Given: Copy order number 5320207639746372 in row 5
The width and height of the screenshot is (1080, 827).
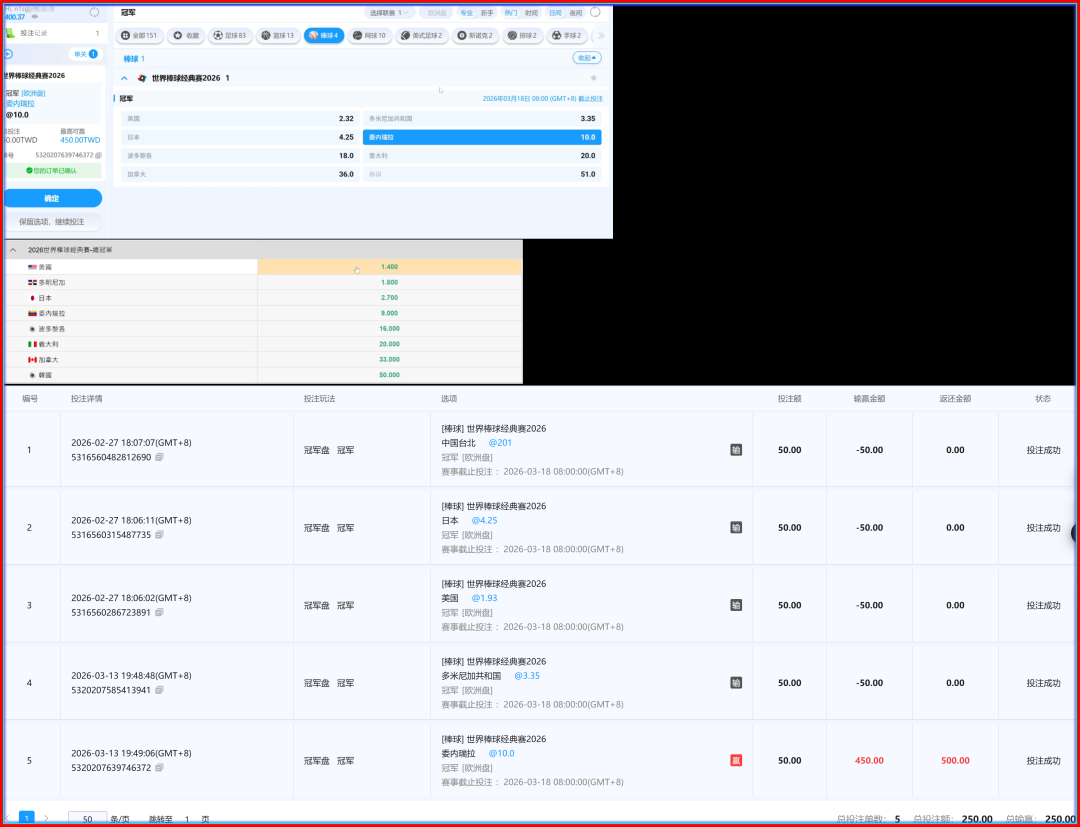Looking at the screenshot, I should pyautogui.click(x=160, y=768).
